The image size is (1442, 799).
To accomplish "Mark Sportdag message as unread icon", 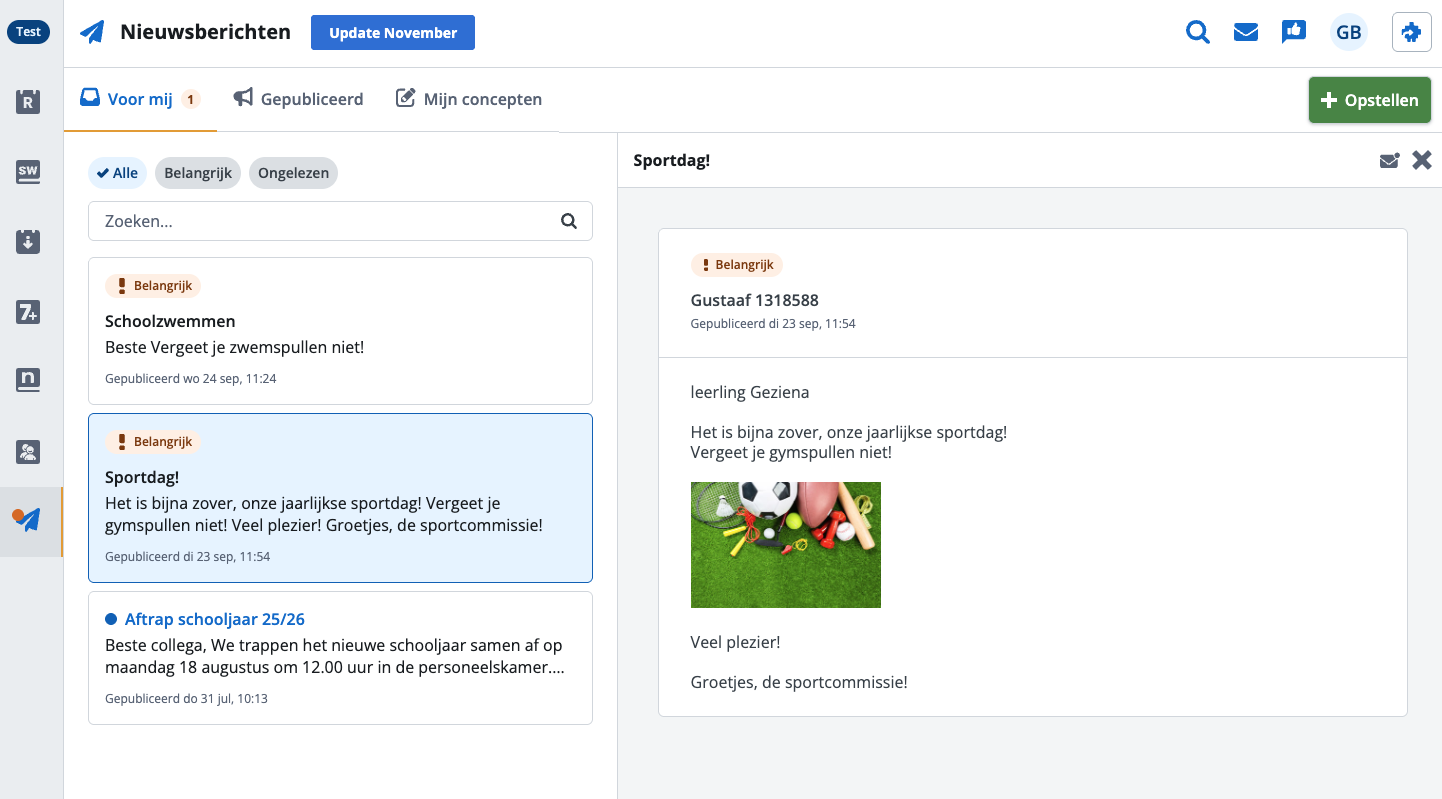I will pyautogui.click(x=1389, y=161).
